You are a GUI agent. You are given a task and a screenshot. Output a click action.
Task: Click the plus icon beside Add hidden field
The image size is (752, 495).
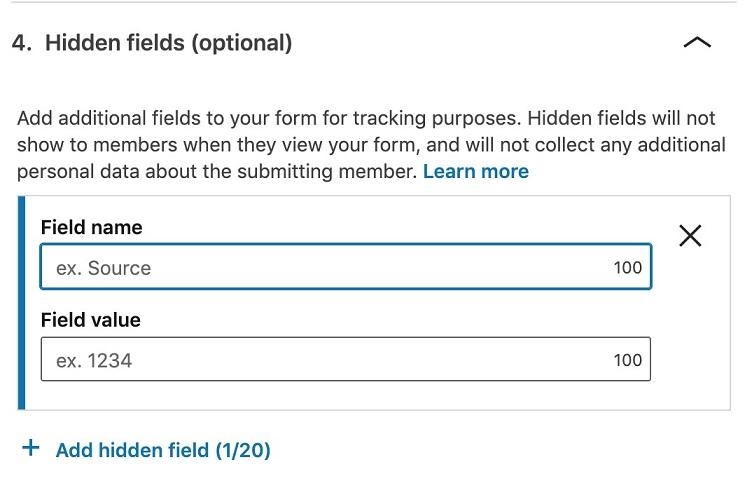pyautogui.click(x=31, y=448)
